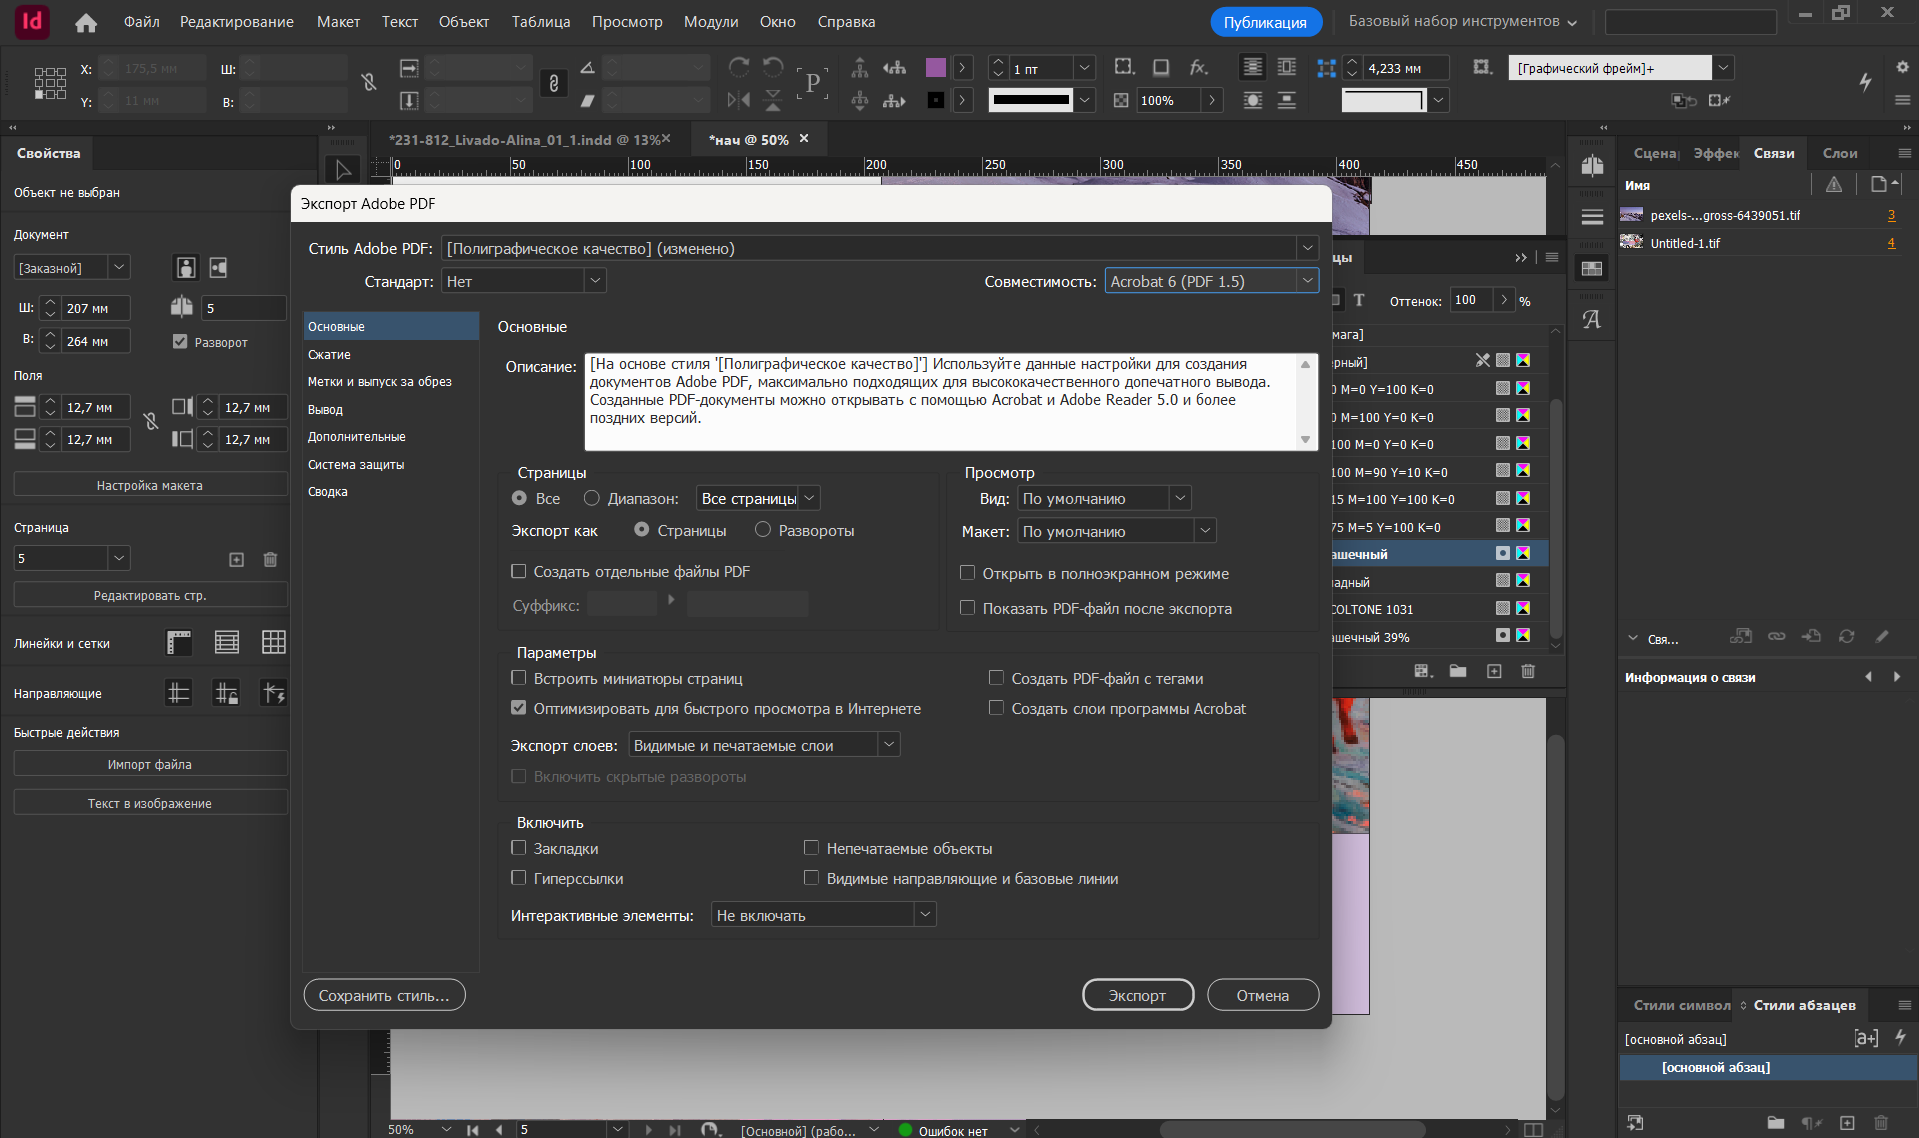Click the Export button
The image size is (1919, 1138).
click(x=1138, y=995)
